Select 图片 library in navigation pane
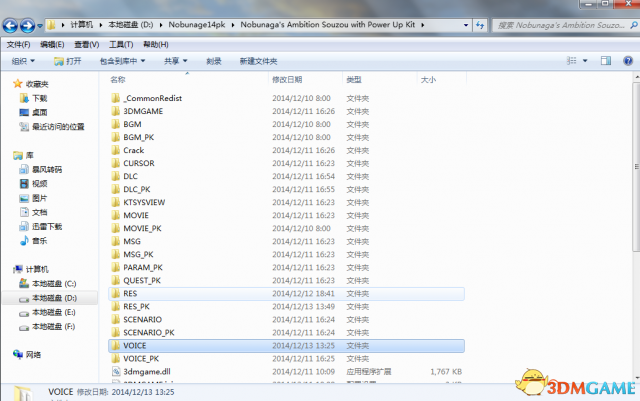This screenshot has width=640, height=401. (40, 198)
